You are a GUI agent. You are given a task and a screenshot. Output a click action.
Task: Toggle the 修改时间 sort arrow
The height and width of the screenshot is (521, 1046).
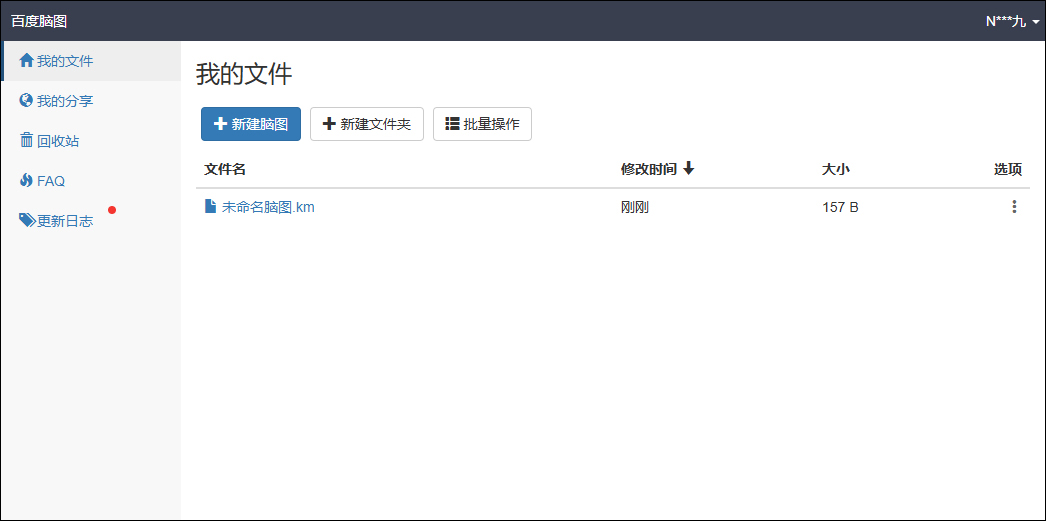[688, 169]
